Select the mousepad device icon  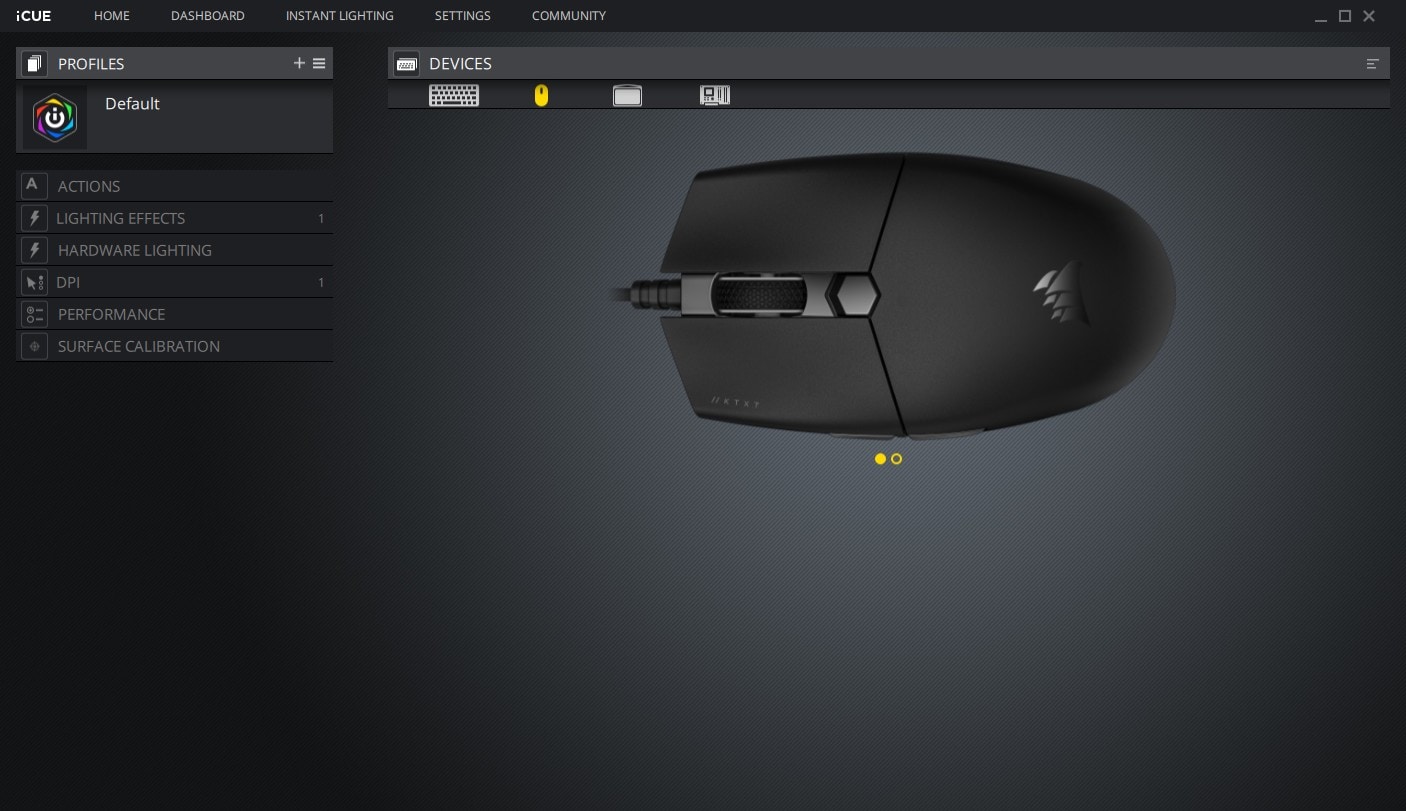point(627,95)
